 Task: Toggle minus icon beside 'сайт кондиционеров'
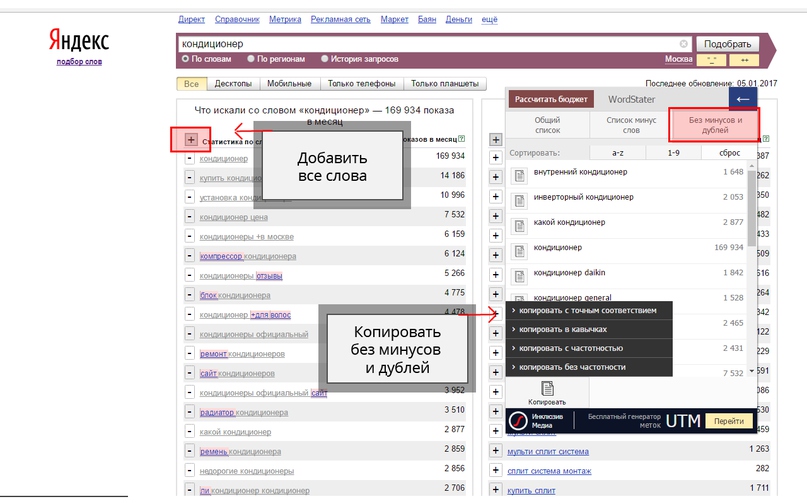[189, 373]
